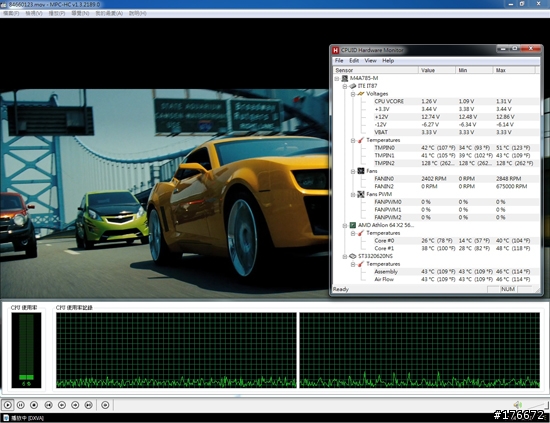Collapse the M4A785-M tree node
Image resolution: width=550 pixels, height=423 pixels.
337,79
